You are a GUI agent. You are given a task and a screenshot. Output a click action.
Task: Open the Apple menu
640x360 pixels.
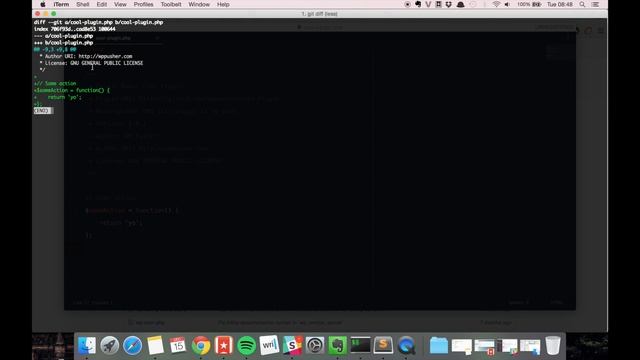42,4
